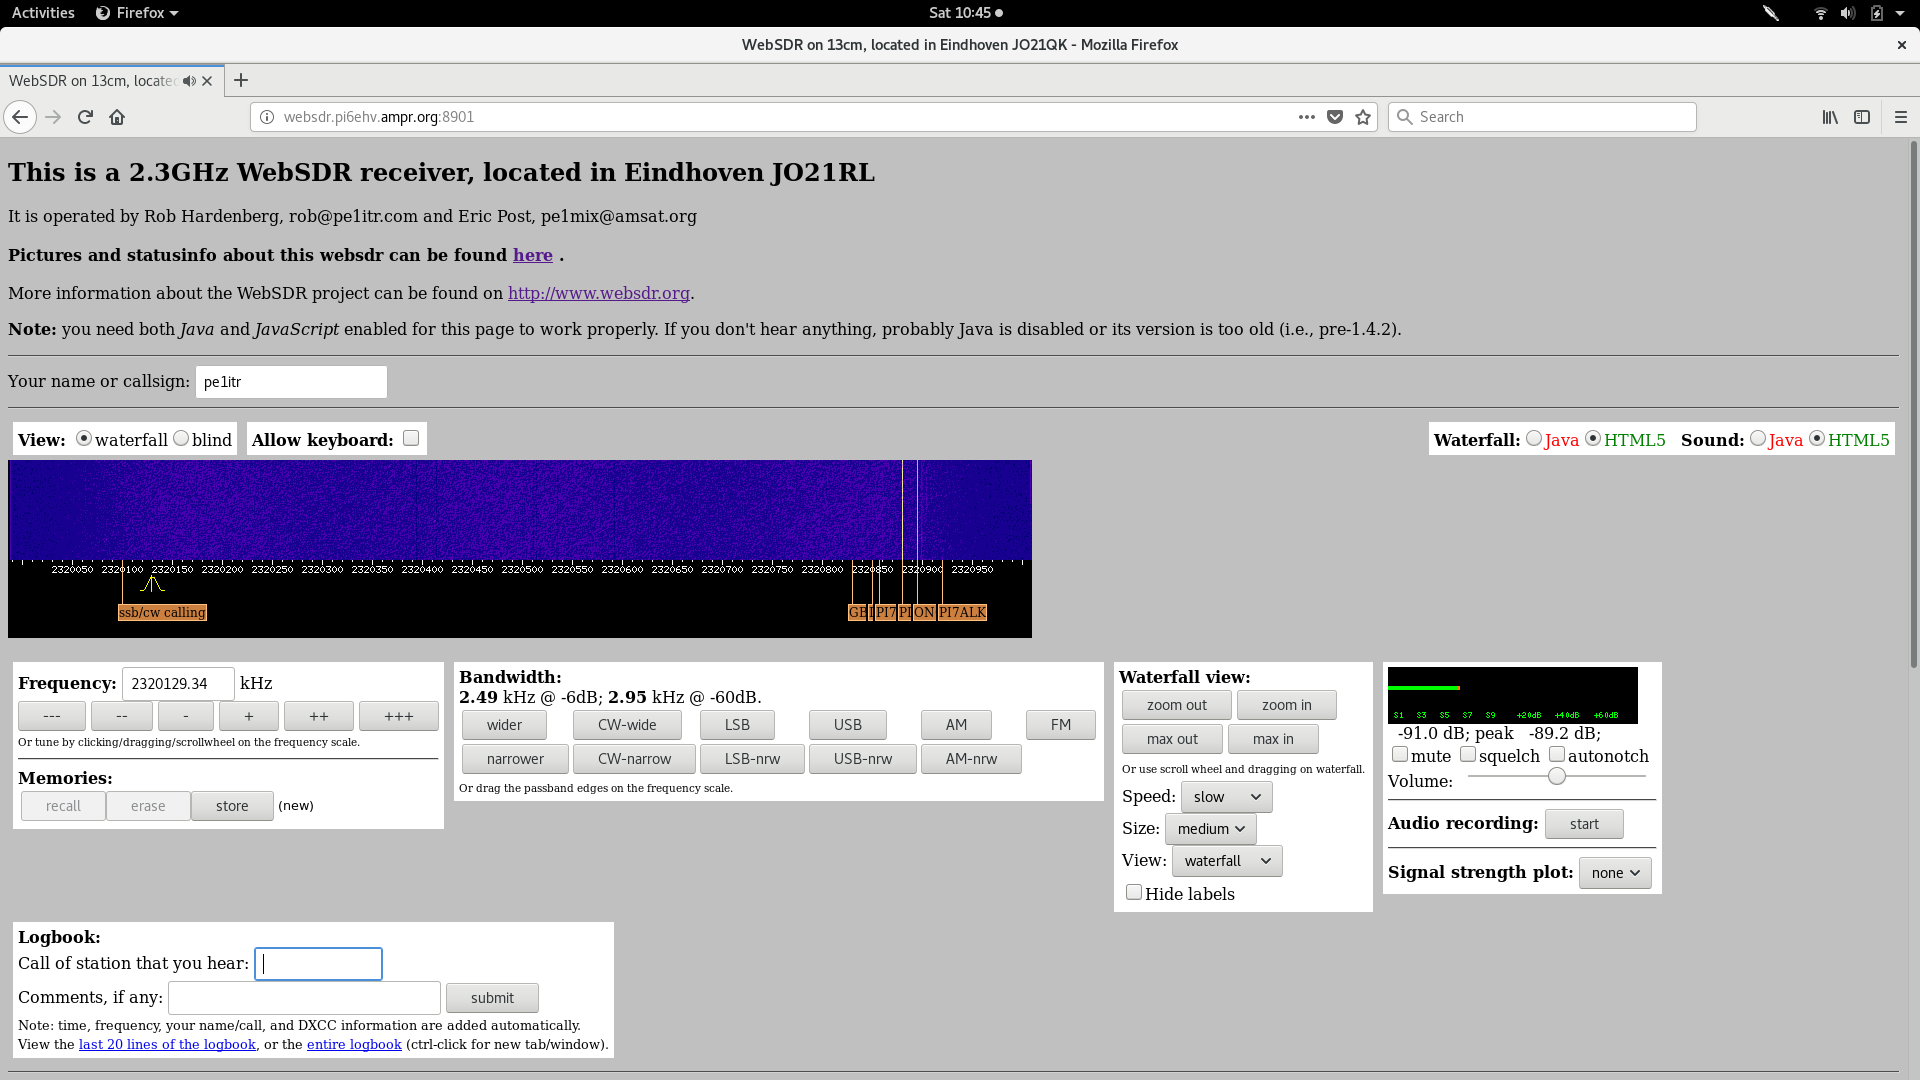This screenshot has width=1920, height=1080.
Task: Check the Hide labels checkbox
Action: 1134,892
